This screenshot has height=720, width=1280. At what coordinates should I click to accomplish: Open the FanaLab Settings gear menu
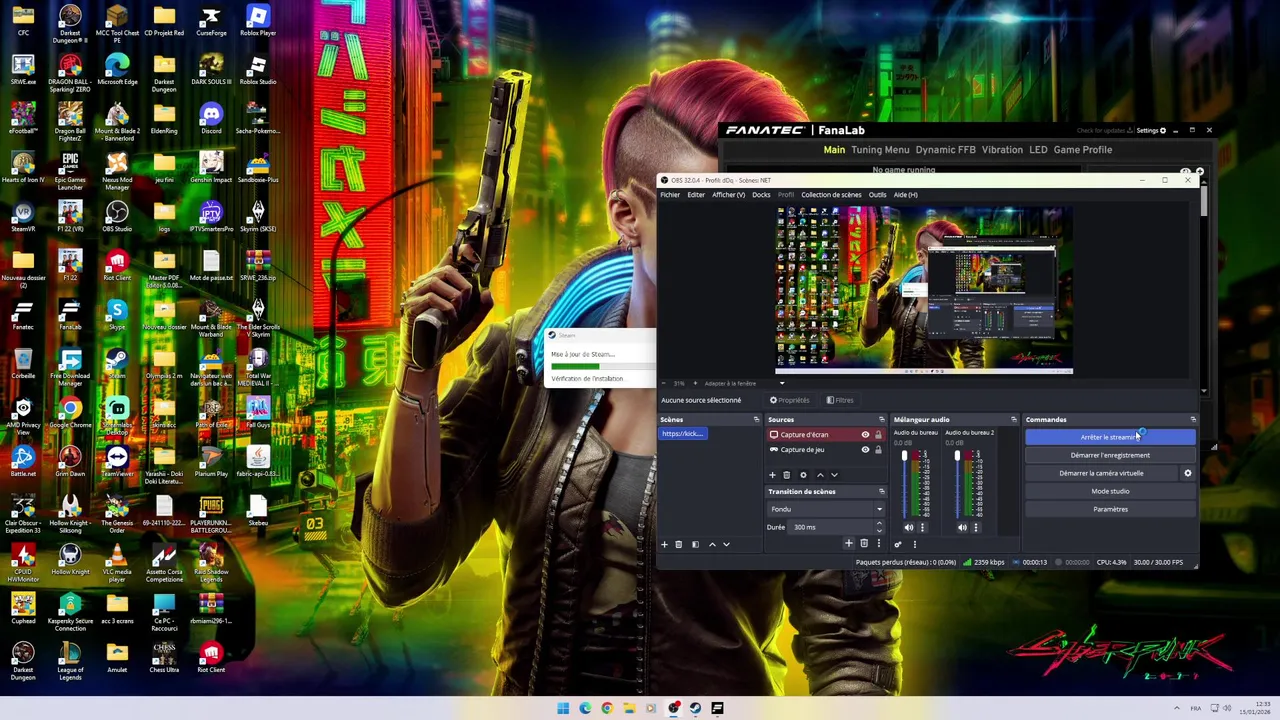pyautogui.click(x=1151, y=130)
